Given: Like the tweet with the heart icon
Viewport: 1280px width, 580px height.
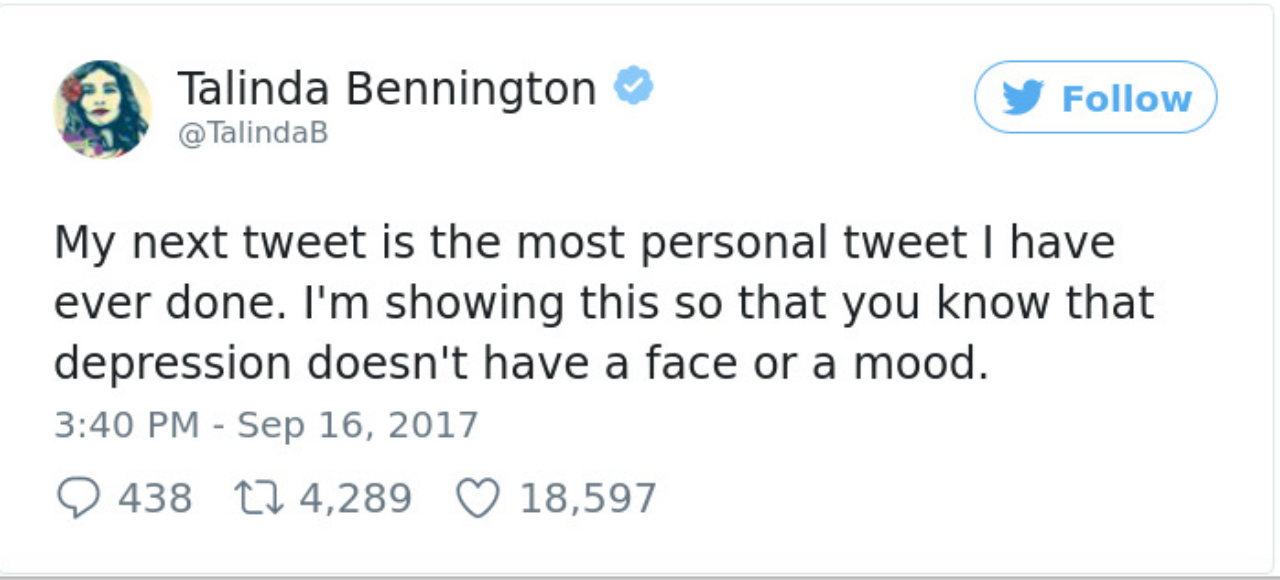Looking at the screenshot, I should (477, 498).
